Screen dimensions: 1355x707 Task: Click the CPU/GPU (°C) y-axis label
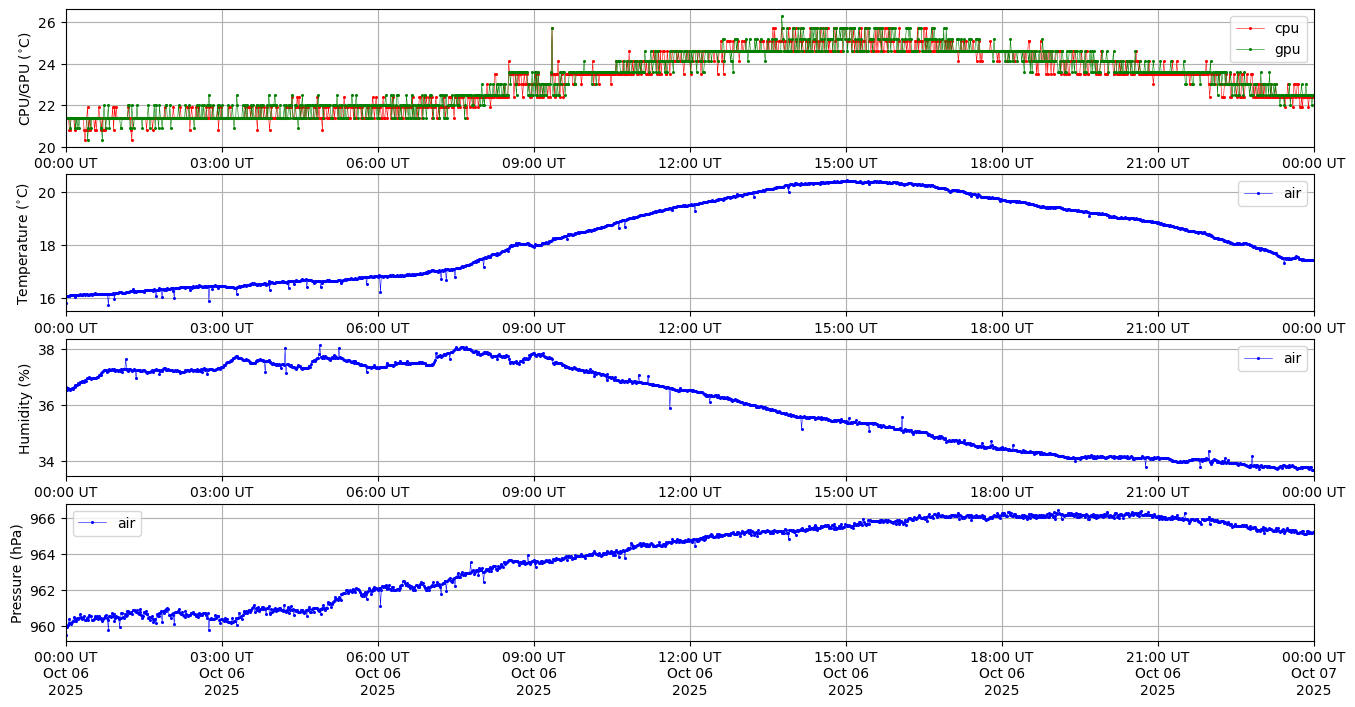tap(25, 79)
